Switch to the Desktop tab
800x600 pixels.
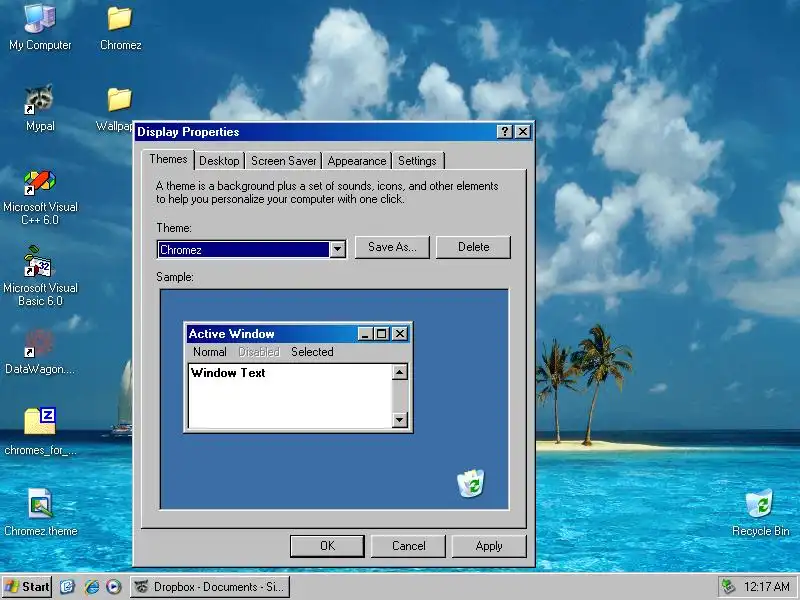pyautogui.click(x=219, y=161)
